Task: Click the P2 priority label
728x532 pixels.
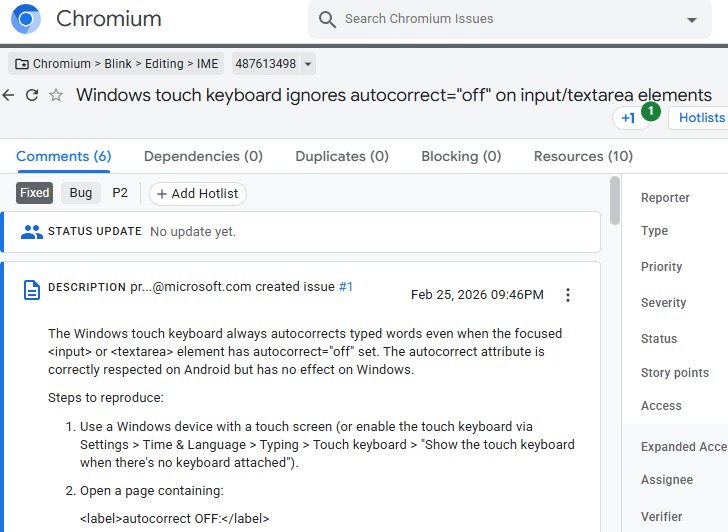Action: (x=120, y=193)
